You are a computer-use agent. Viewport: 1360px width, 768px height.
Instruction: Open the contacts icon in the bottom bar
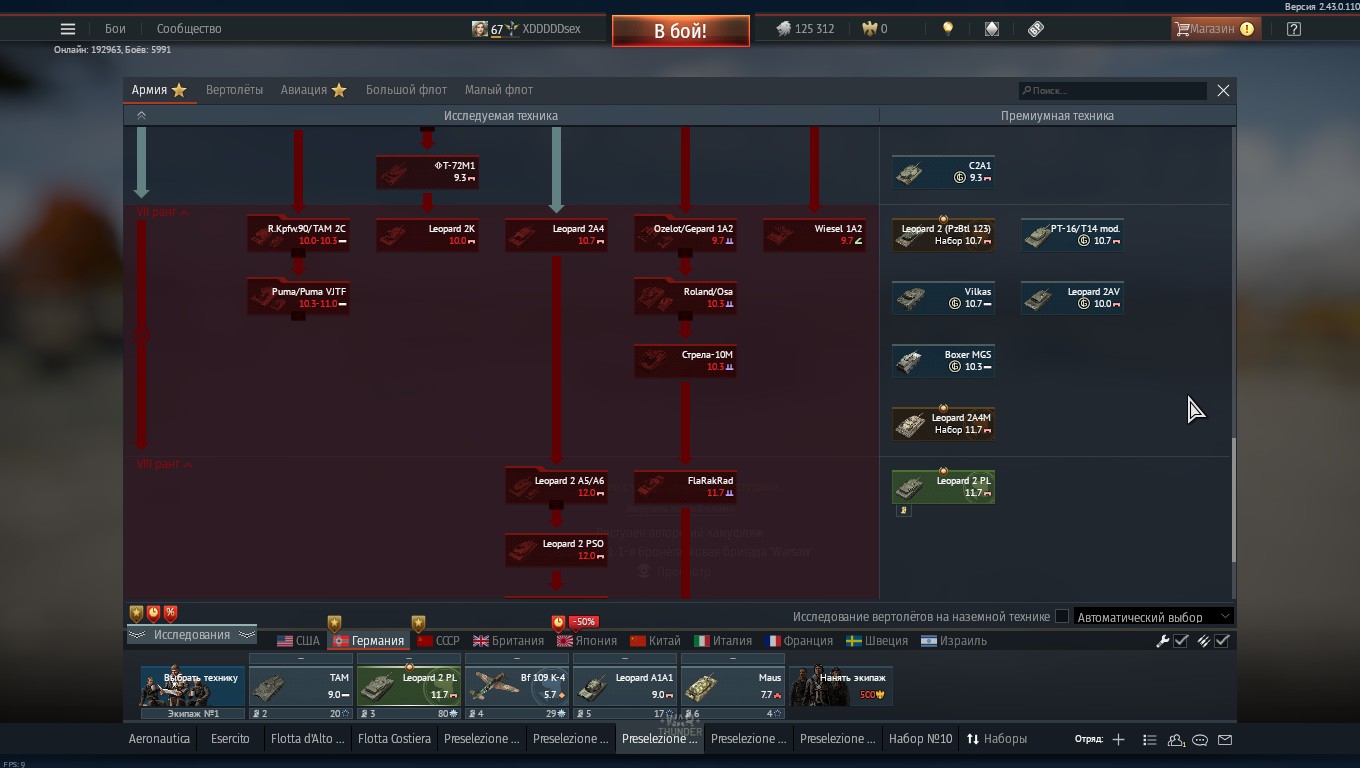coord(1176,740)
